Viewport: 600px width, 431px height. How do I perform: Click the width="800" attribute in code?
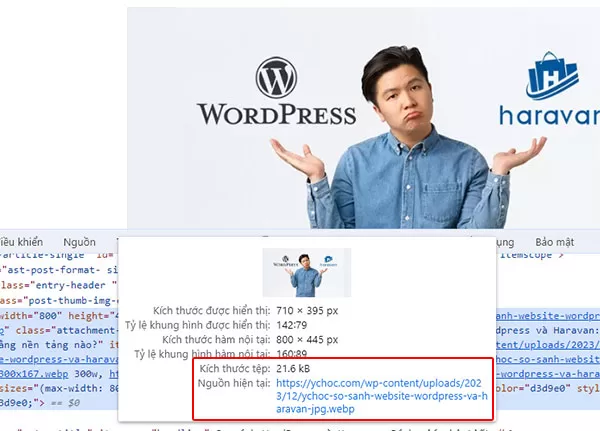click(x=31, y=316)
